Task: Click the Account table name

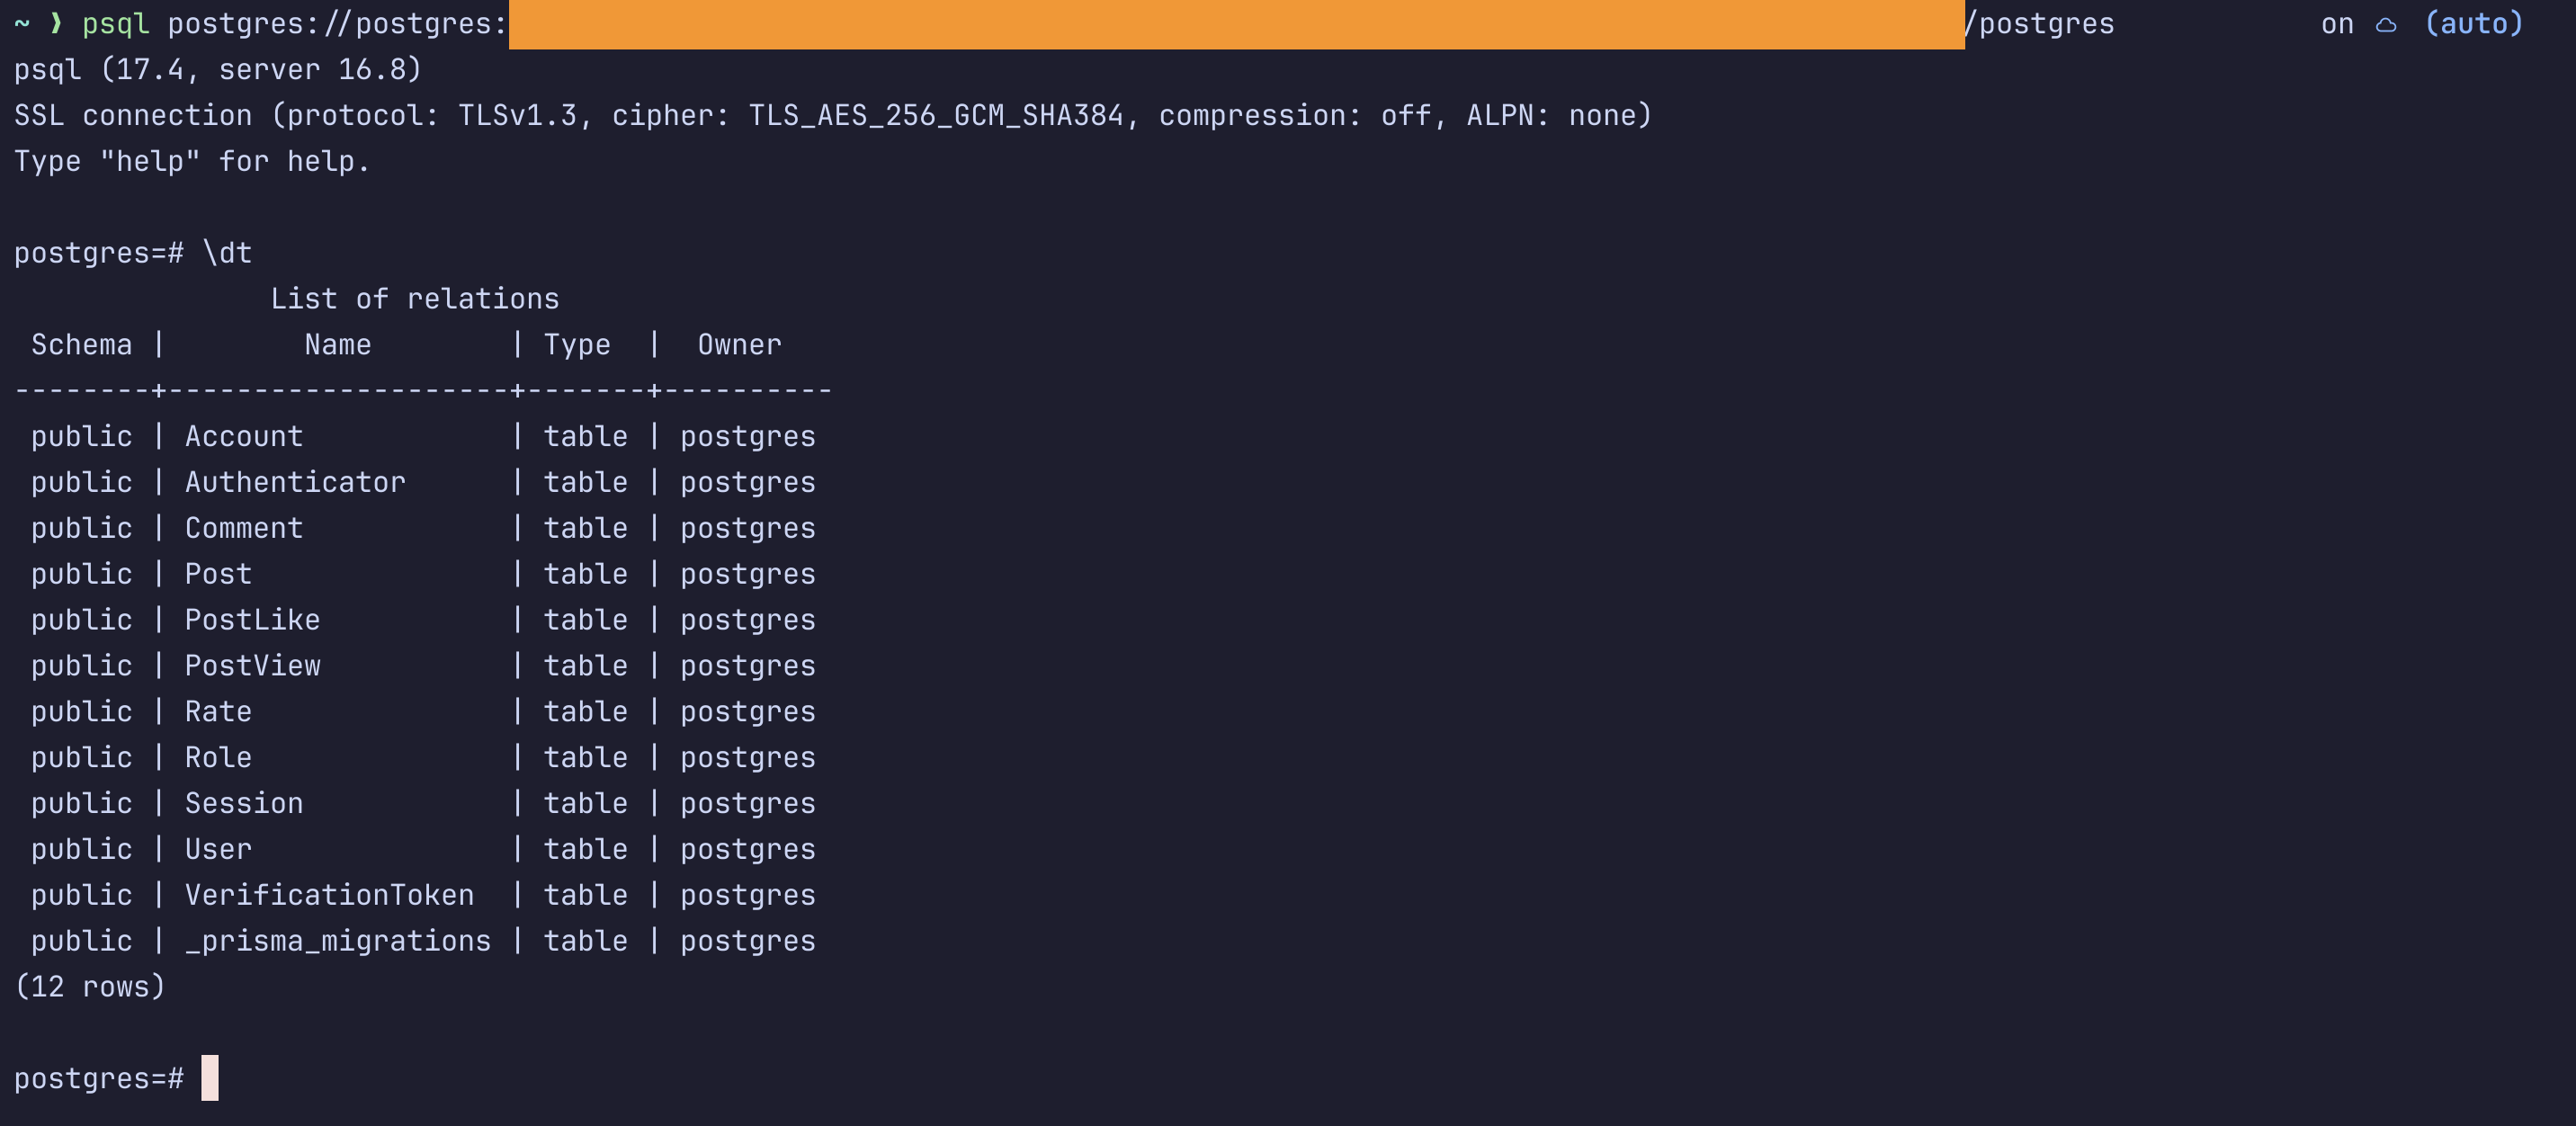Action: click(243, 437)
